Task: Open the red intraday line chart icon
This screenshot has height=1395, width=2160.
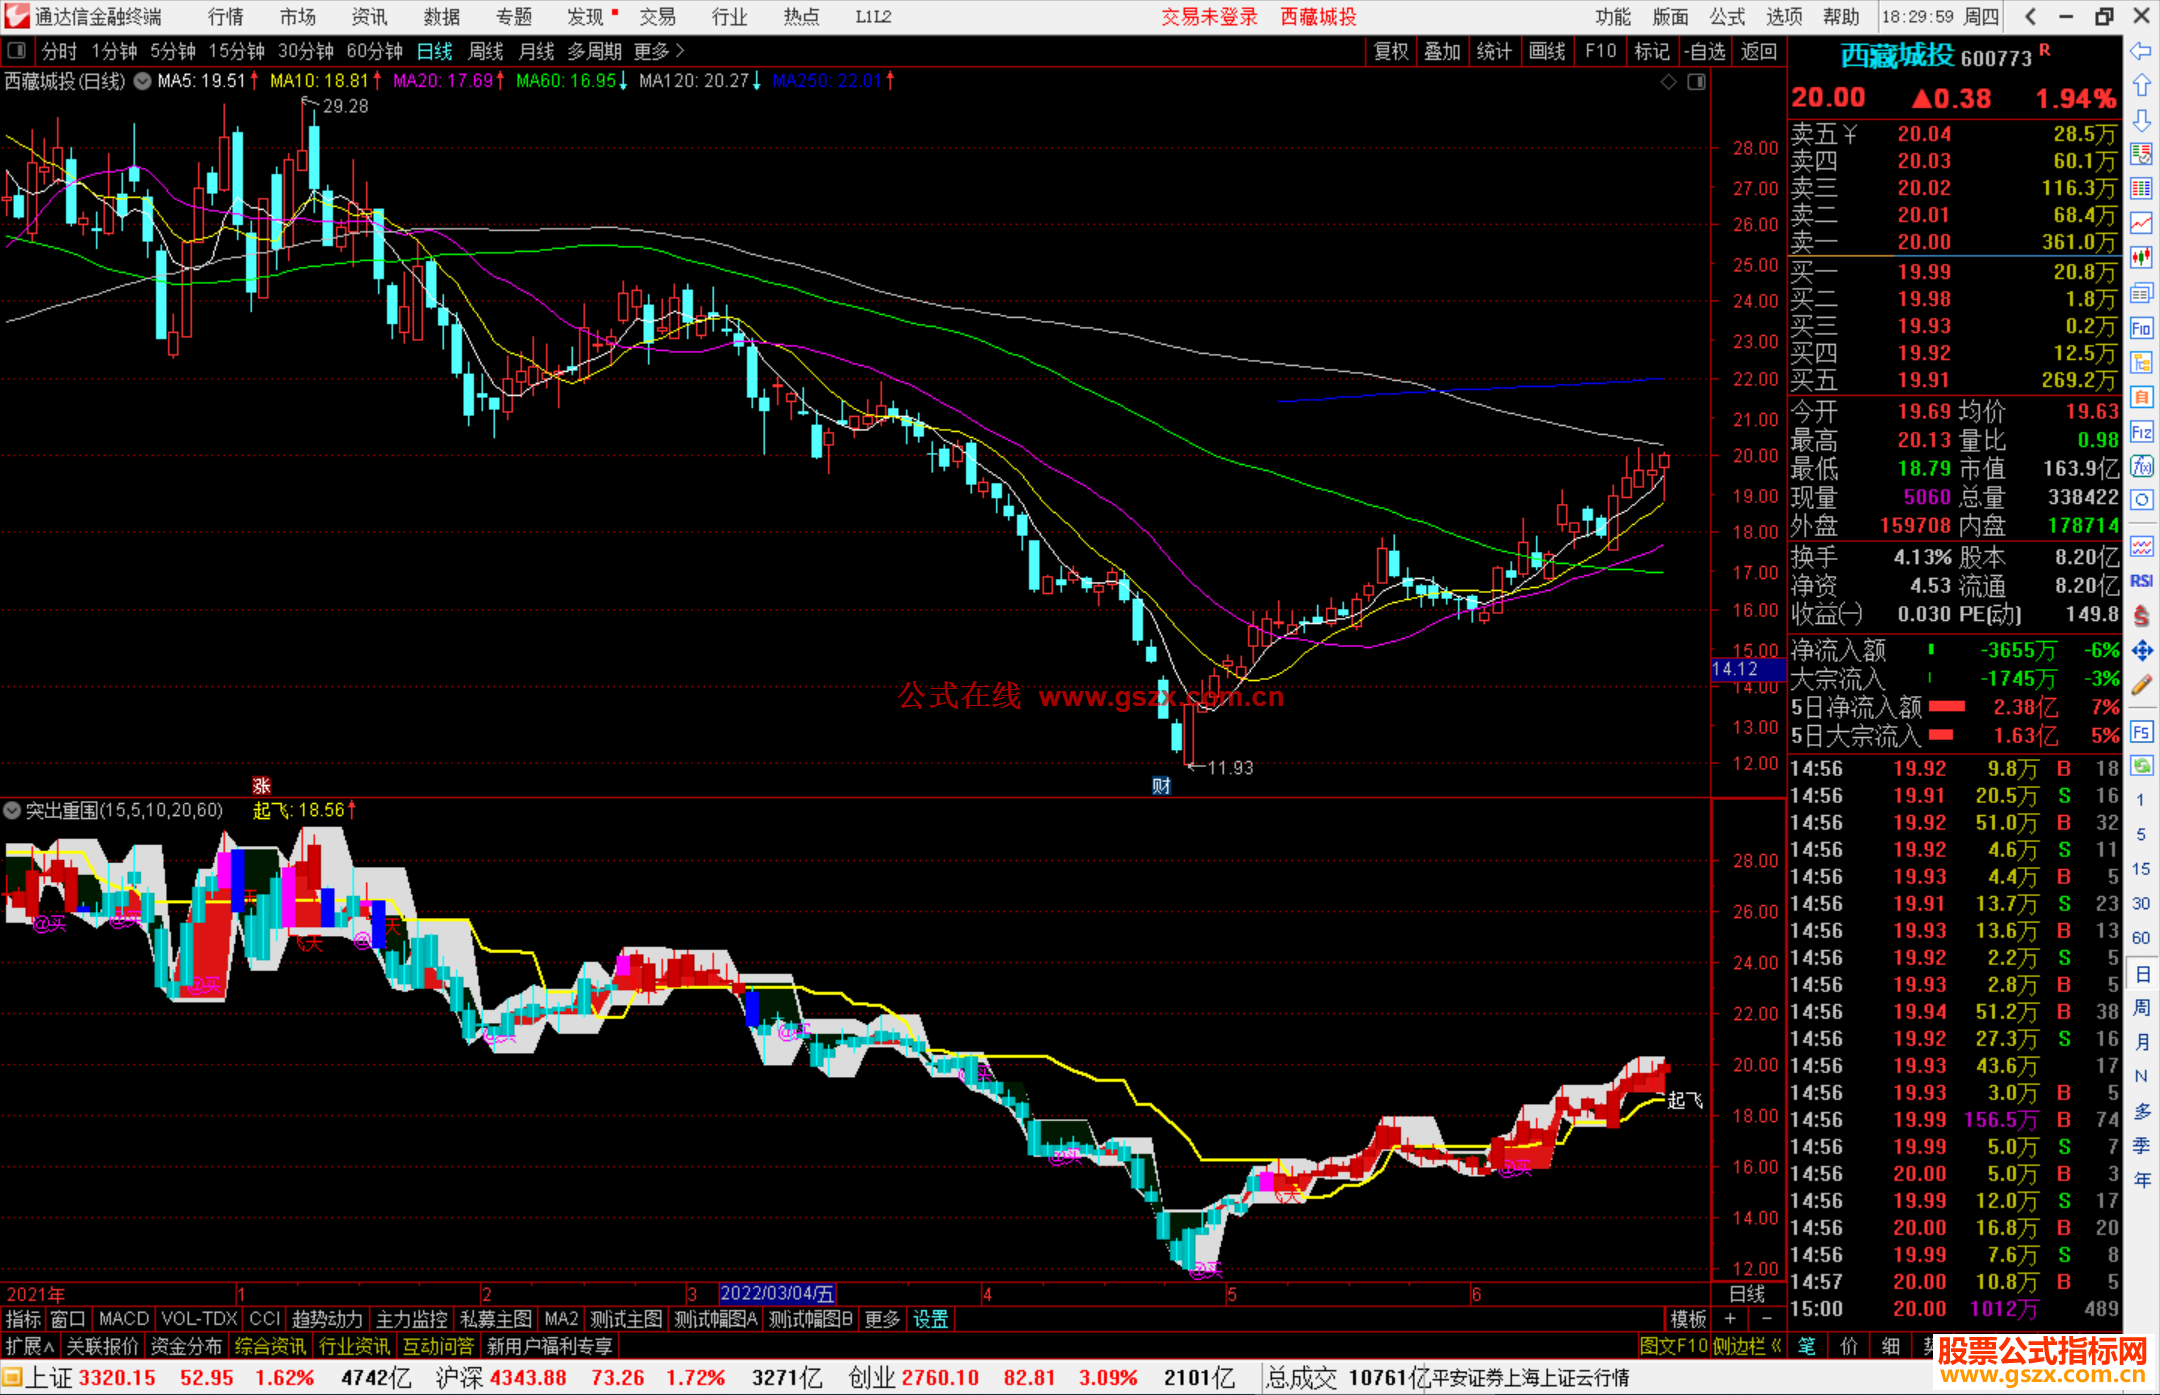Action: [x=2141, y=224]
